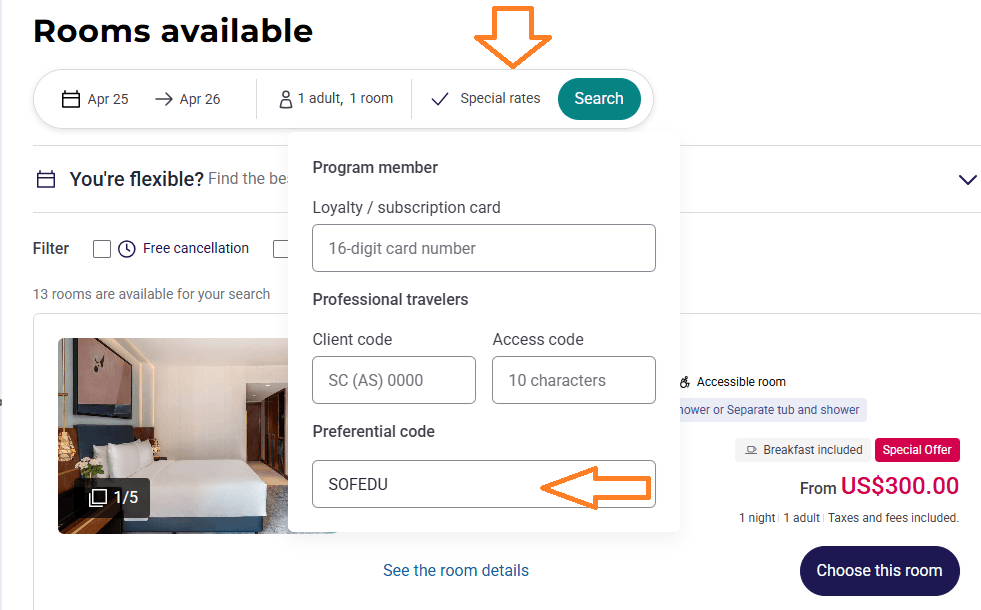Toggle the Special rates dropdown
Viewport: 981px width, 610px height.
pos(499,99)
